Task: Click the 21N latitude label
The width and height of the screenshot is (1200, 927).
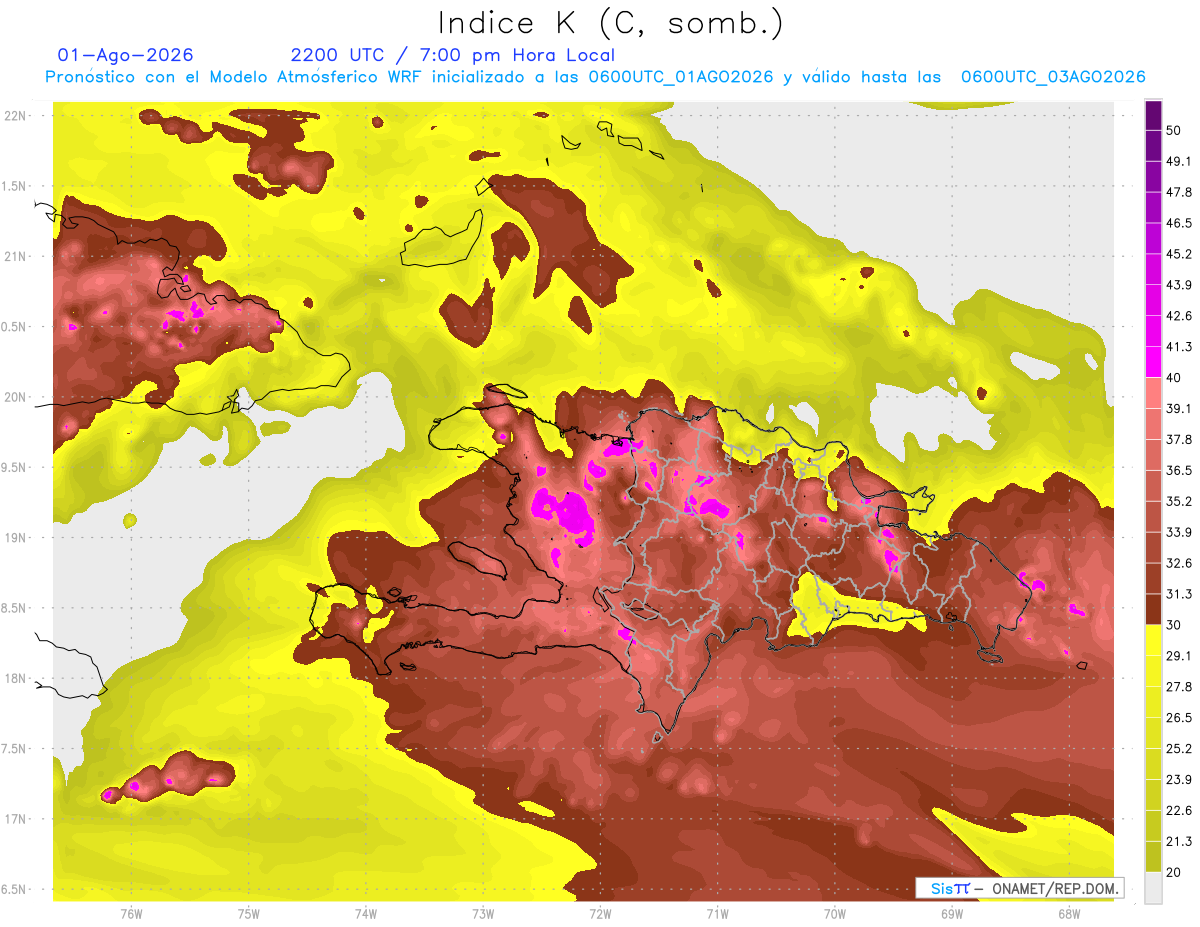Action: pos(15,256)
